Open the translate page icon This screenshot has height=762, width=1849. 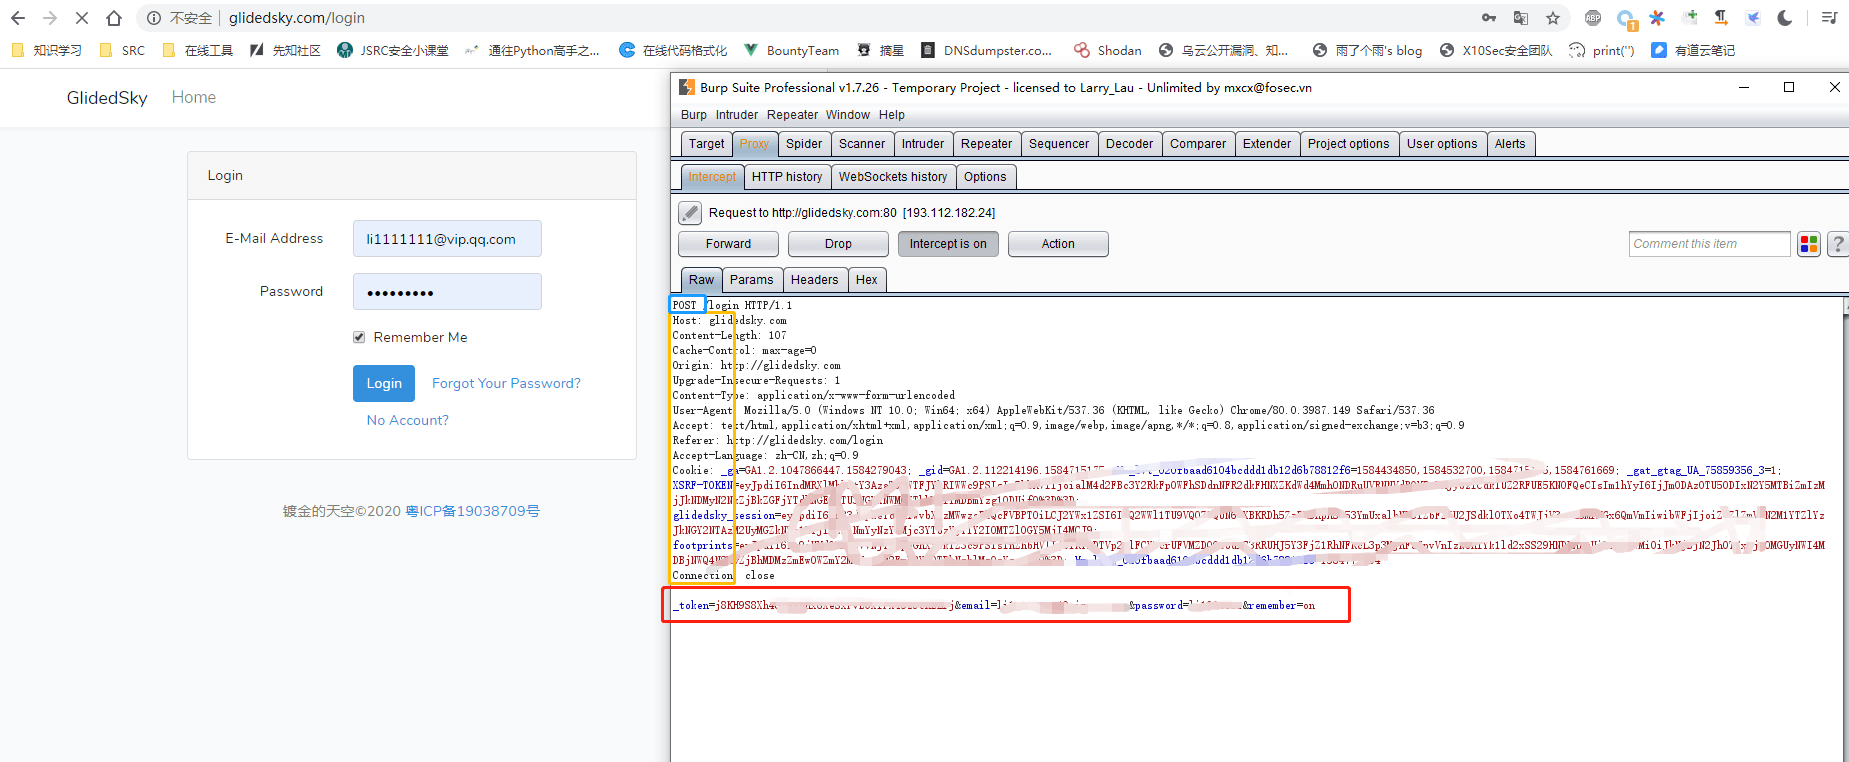click(x=1521, y=18)
